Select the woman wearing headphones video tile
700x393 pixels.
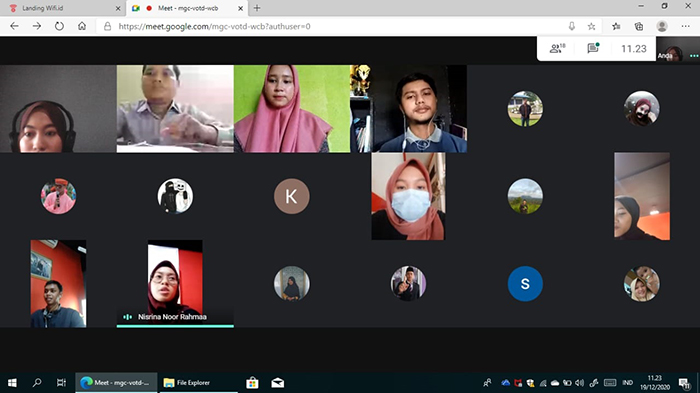pos(58,109)
